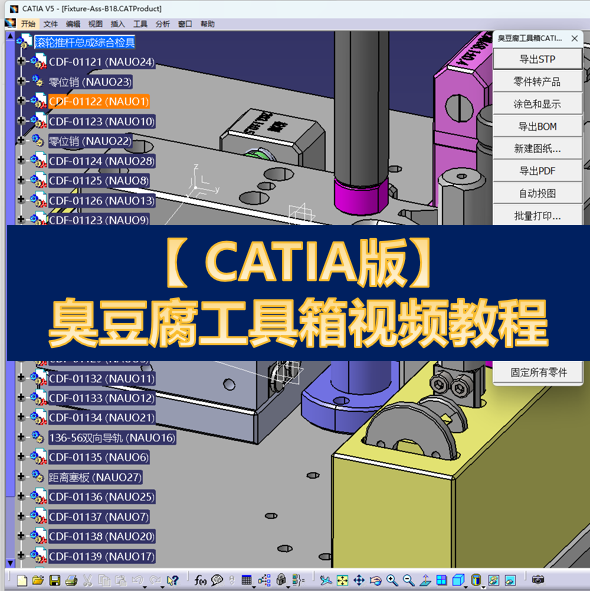Click the Paste icon
Screen dimensions: 590x591
[x=121, y=580]
